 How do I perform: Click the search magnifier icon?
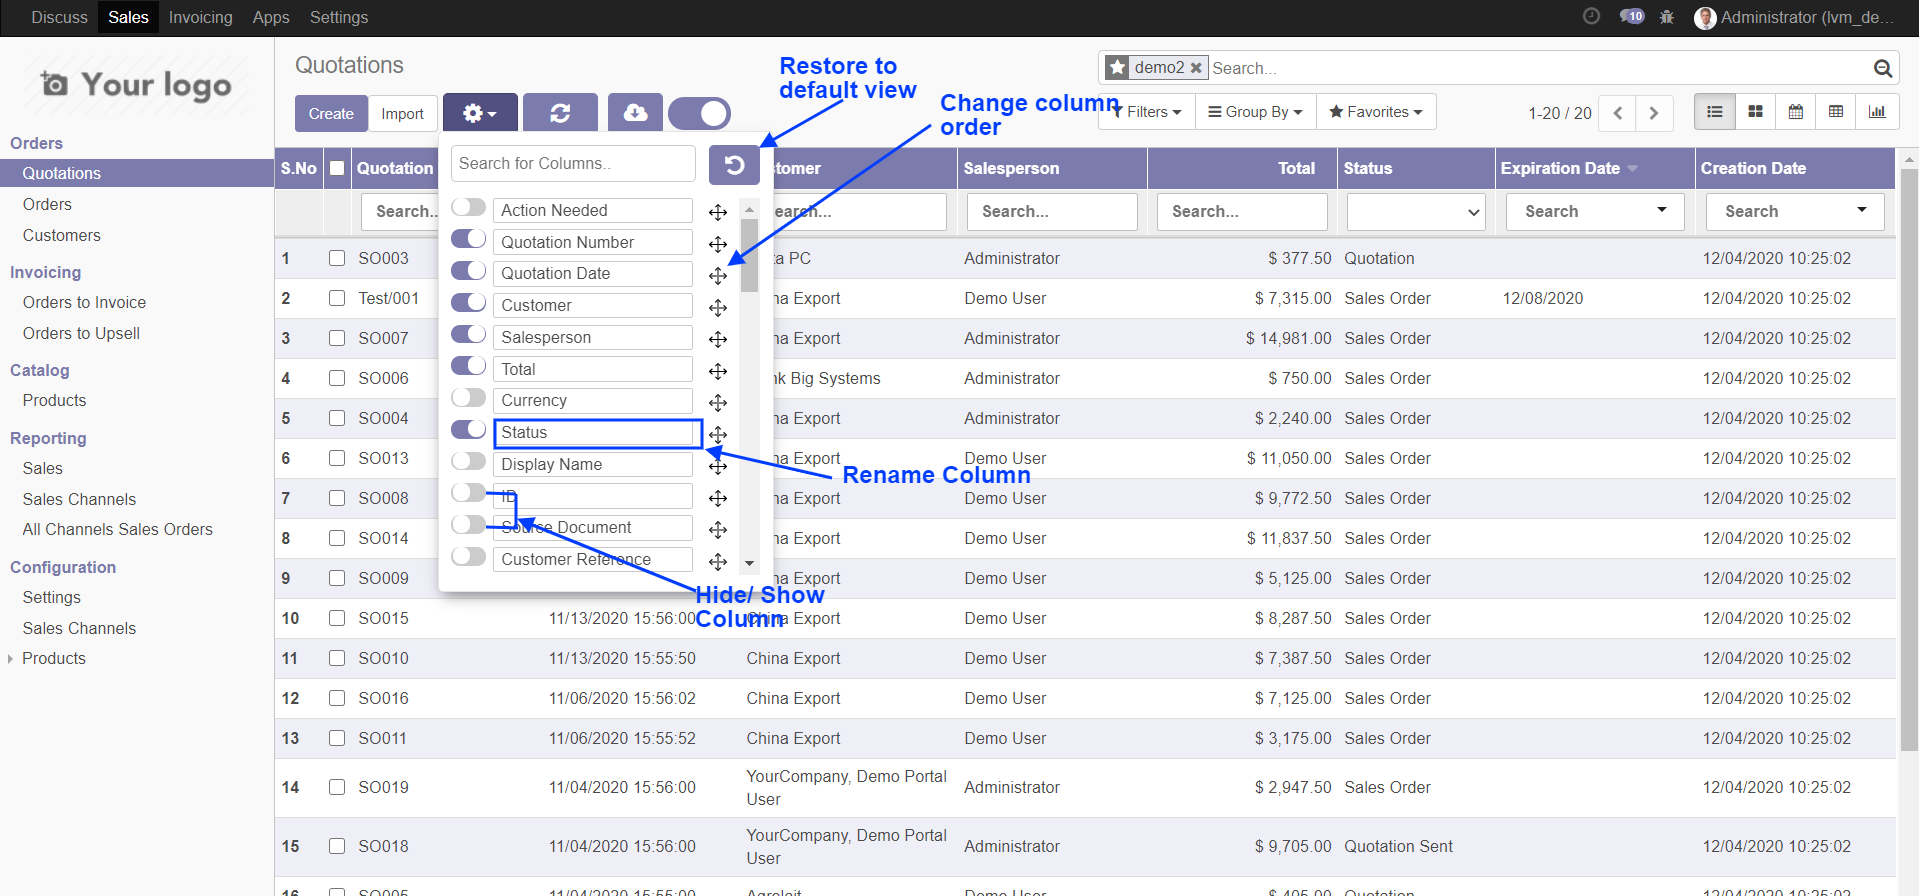coord(1882,68)
